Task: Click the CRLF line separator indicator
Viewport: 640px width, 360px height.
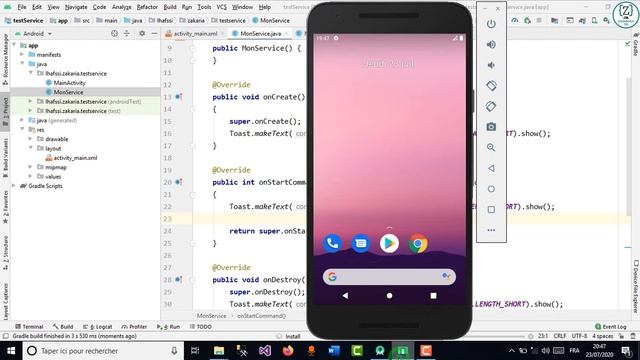Action: click(x=560, y=336)
